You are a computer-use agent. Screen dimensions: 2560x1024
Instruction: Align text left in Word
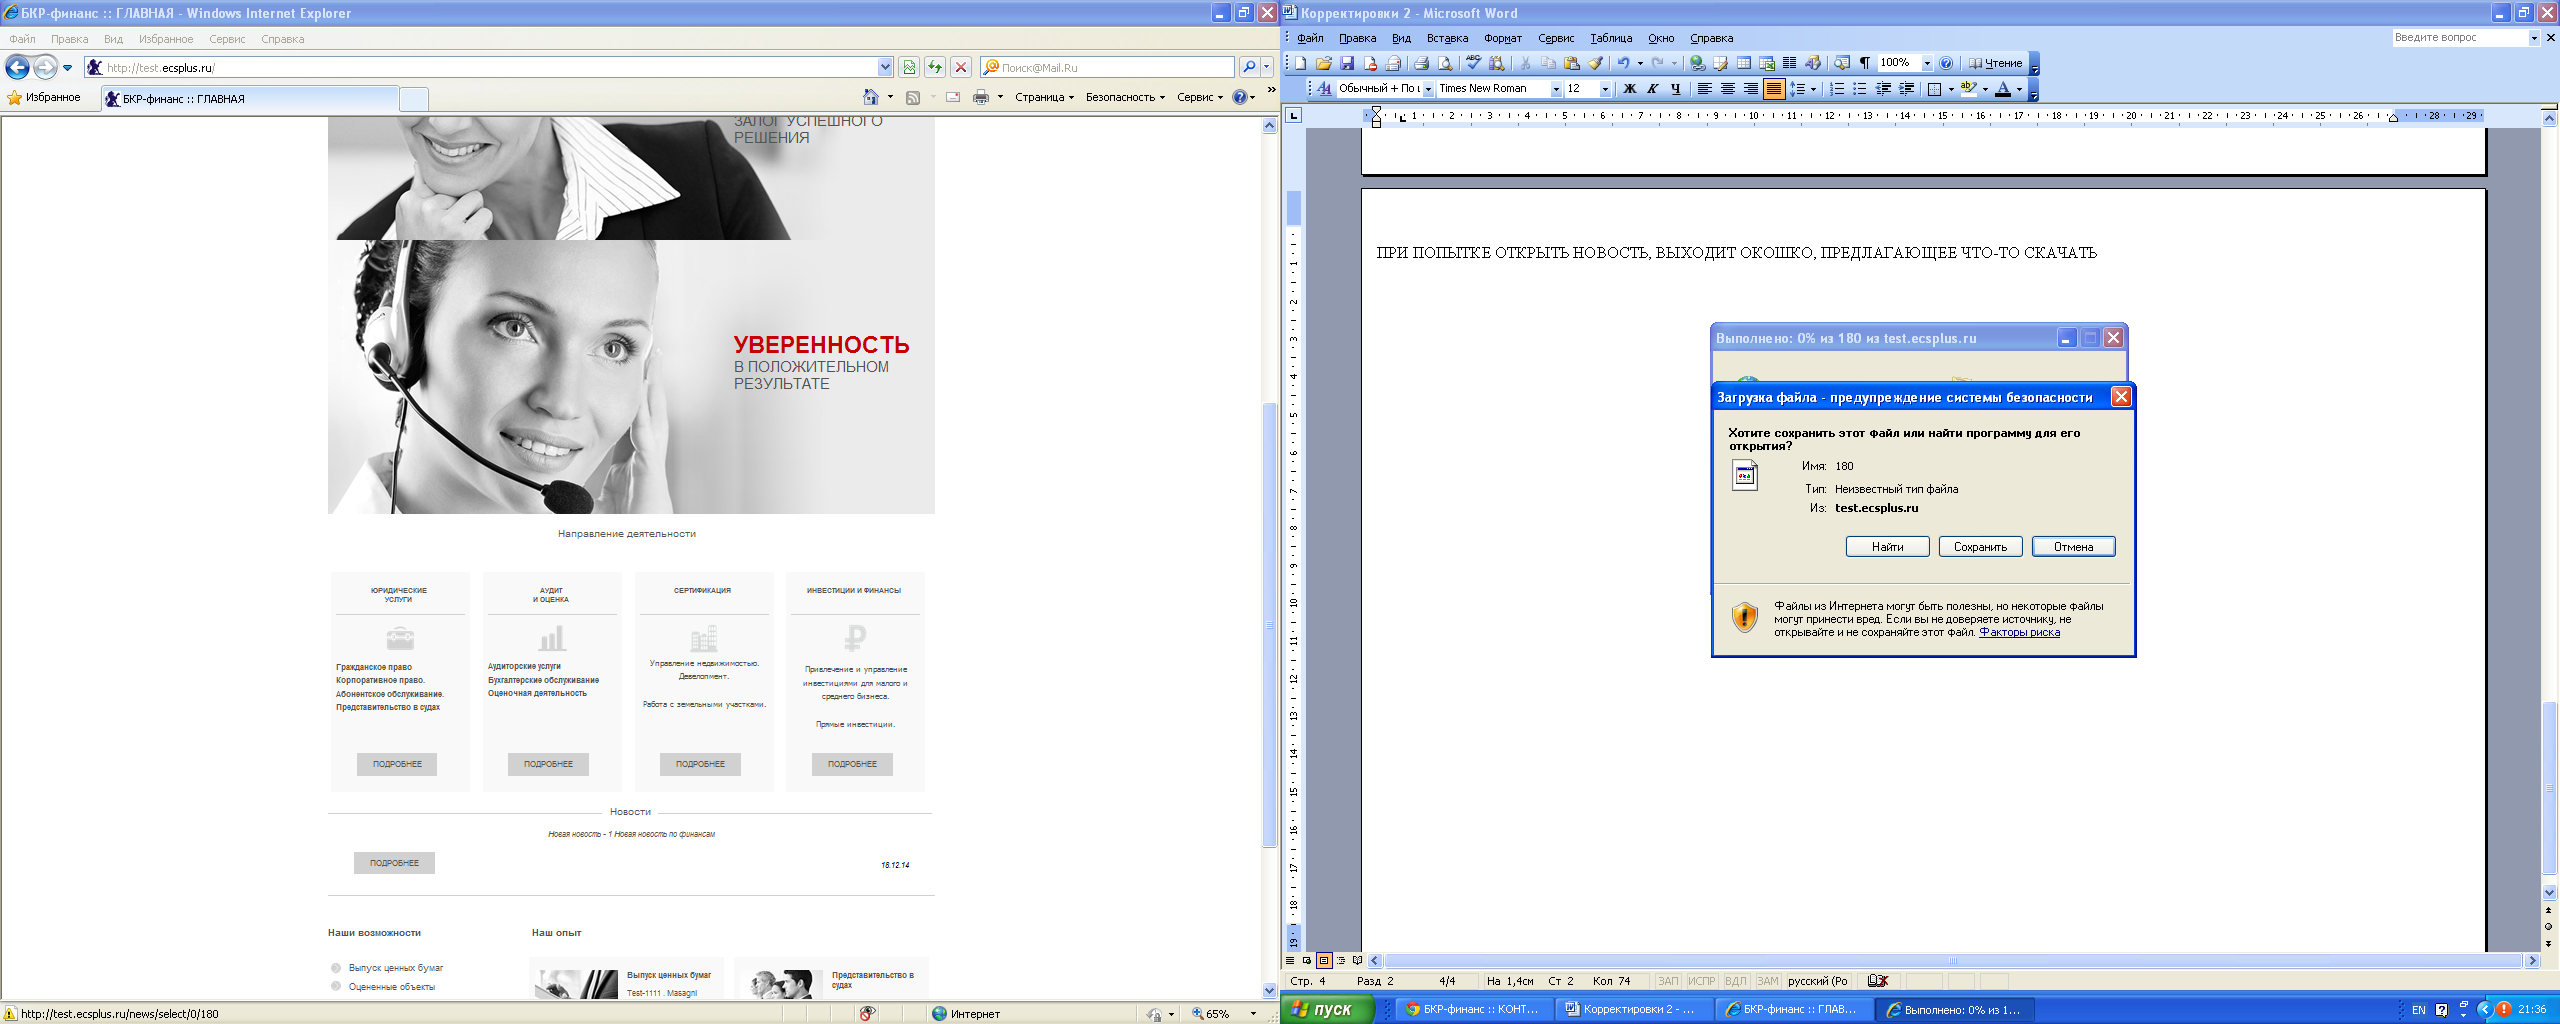point(1705,88)
